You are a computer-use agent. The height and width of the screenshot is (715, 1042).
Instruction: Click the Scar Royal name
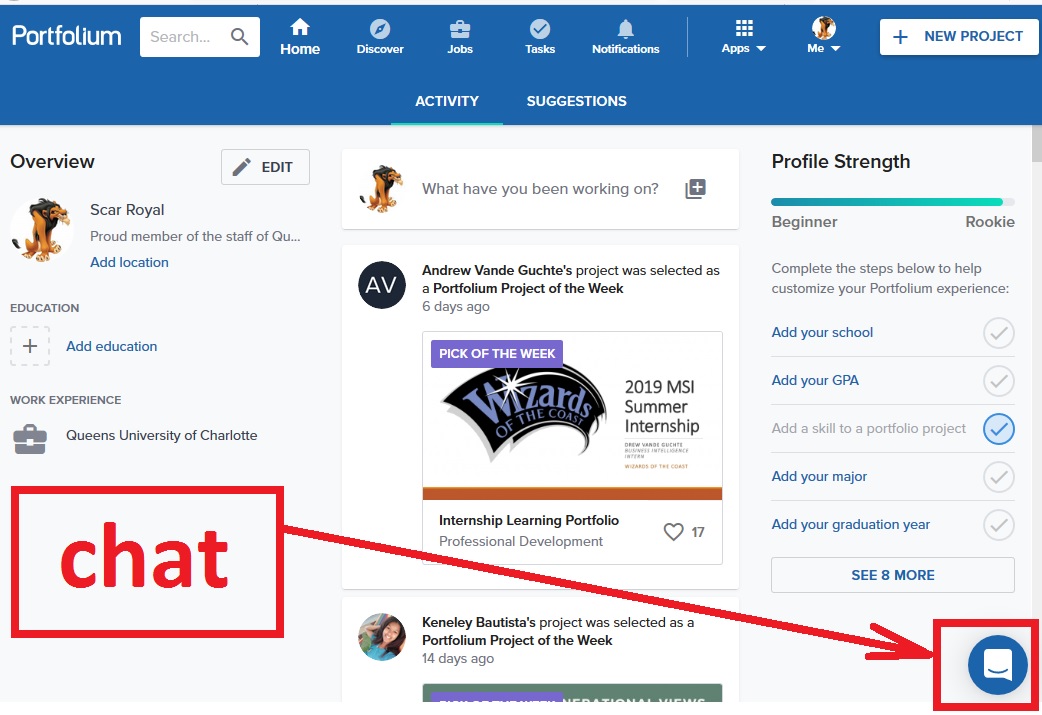127,210
